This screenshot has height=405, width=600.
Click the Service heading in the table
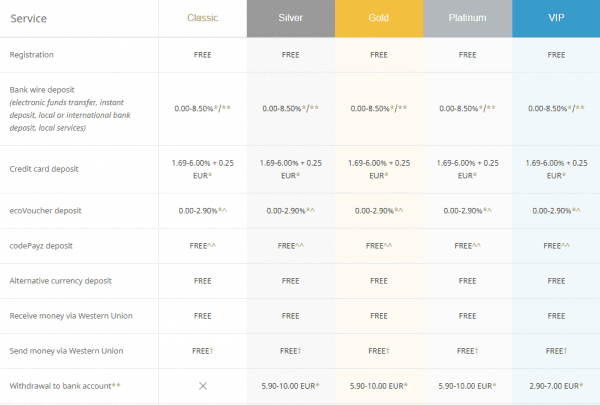click(34, 19)
